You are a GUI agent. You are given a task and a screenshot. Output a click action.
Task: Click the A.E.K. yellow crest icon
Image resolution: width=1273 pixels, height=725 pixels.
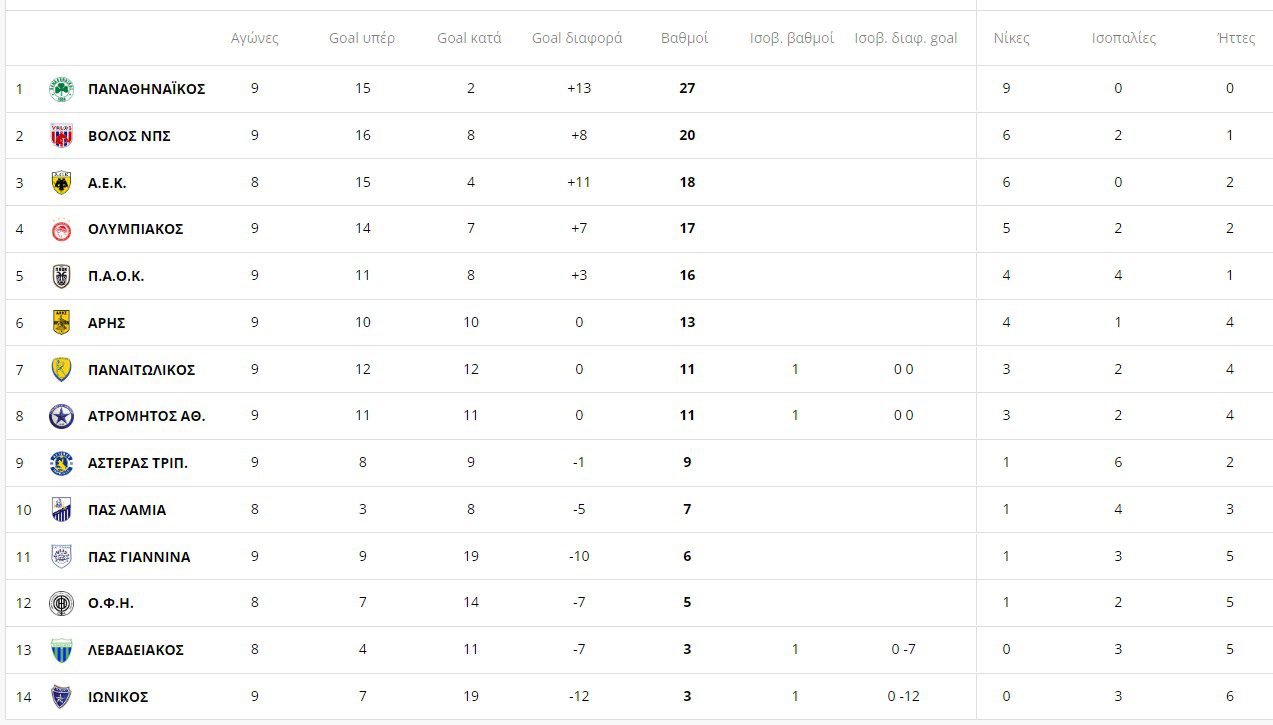(x=62, y=183)
